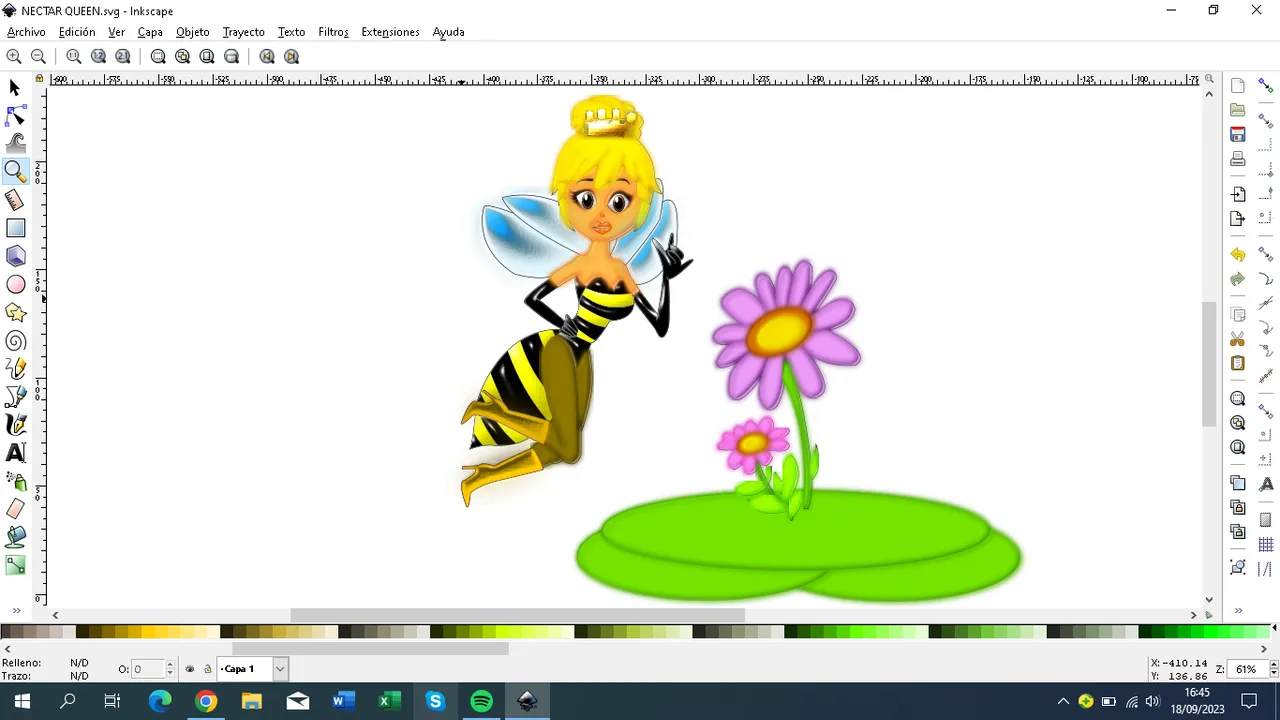Viewport: 1280px width, 720px height.
Task: Select the Paint Bucket fill tool
Action: tap(15, 537)
